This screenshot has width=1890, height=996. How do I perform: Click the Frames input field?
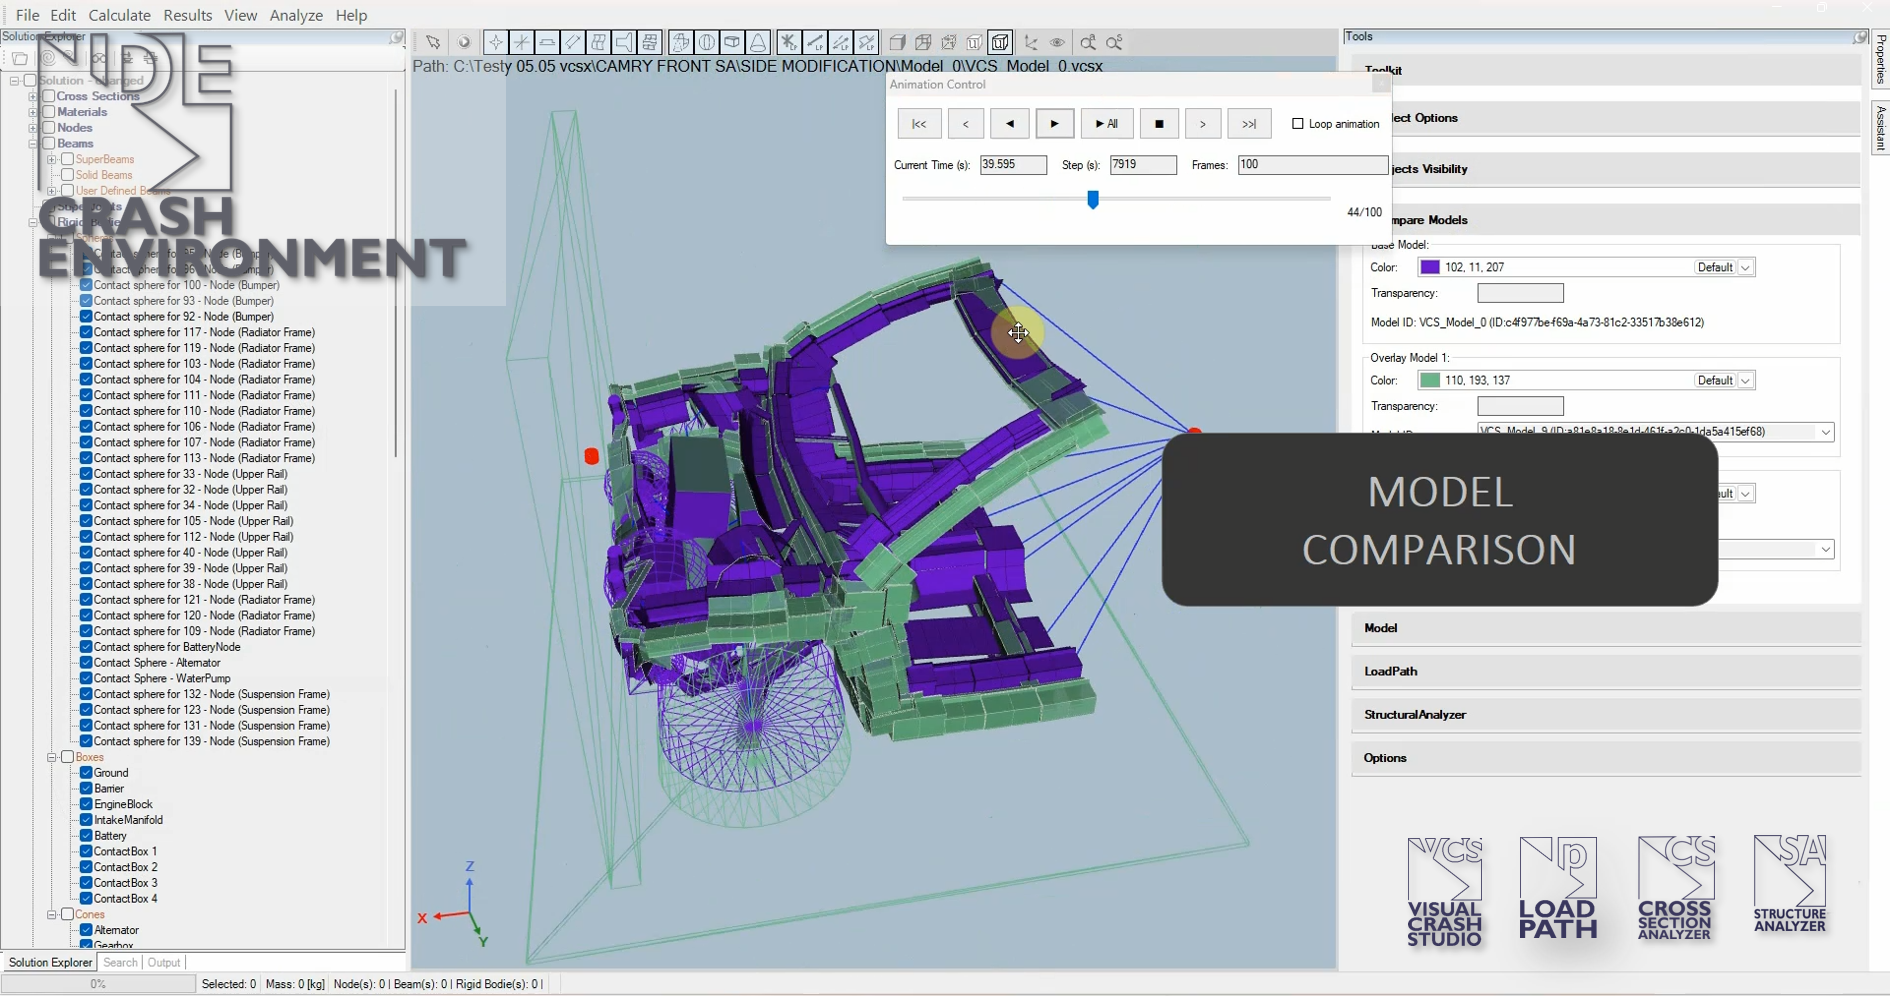coord(1313,165)
